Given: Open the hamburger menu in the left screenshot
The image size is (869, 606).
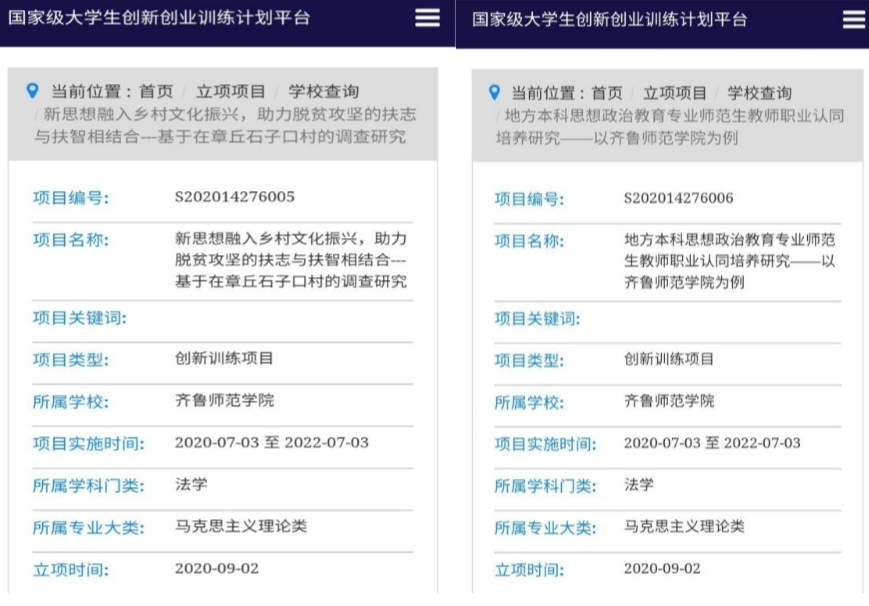Looking at the screenshot, I should pos(427,18).
